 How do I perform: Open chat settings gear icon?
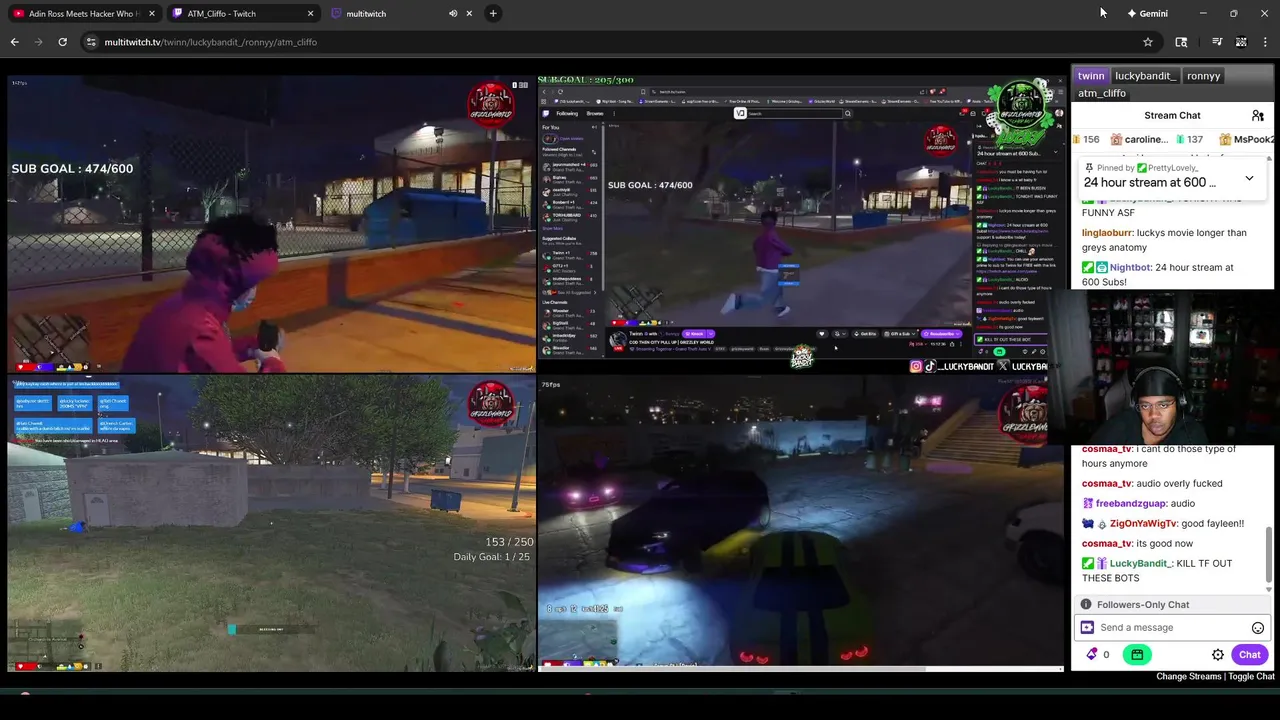point(1218,655)
